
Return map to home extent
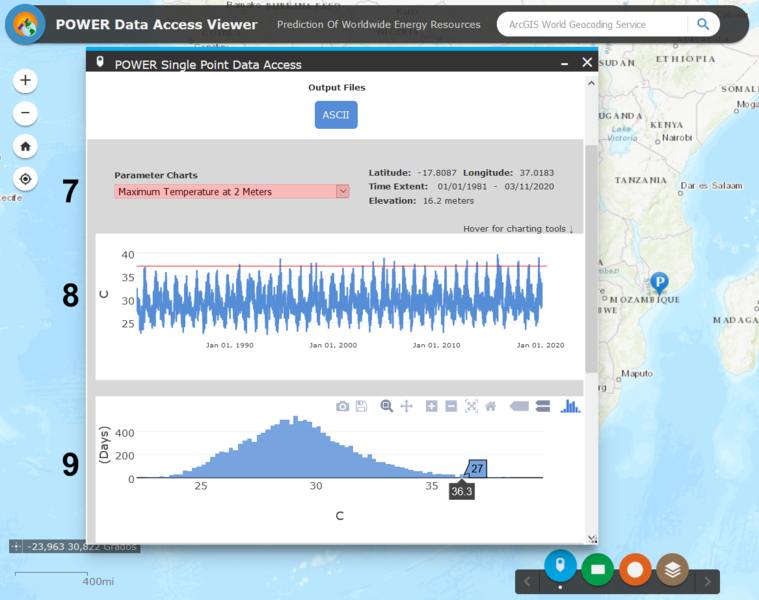[x=25, y=146]
